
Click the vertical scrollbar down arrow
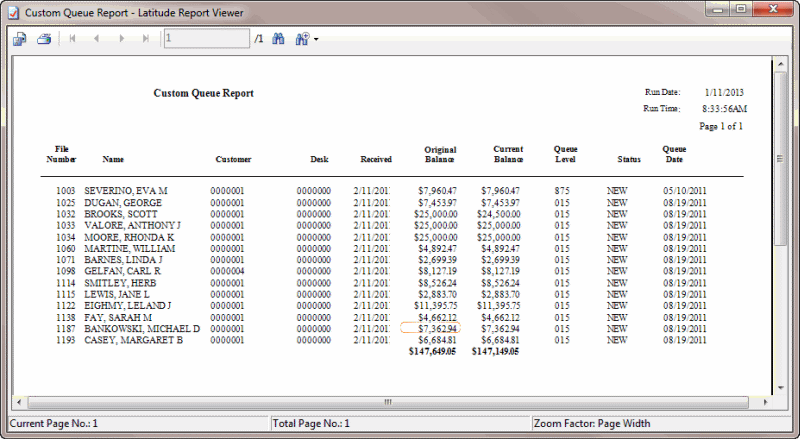coord(780,387)
